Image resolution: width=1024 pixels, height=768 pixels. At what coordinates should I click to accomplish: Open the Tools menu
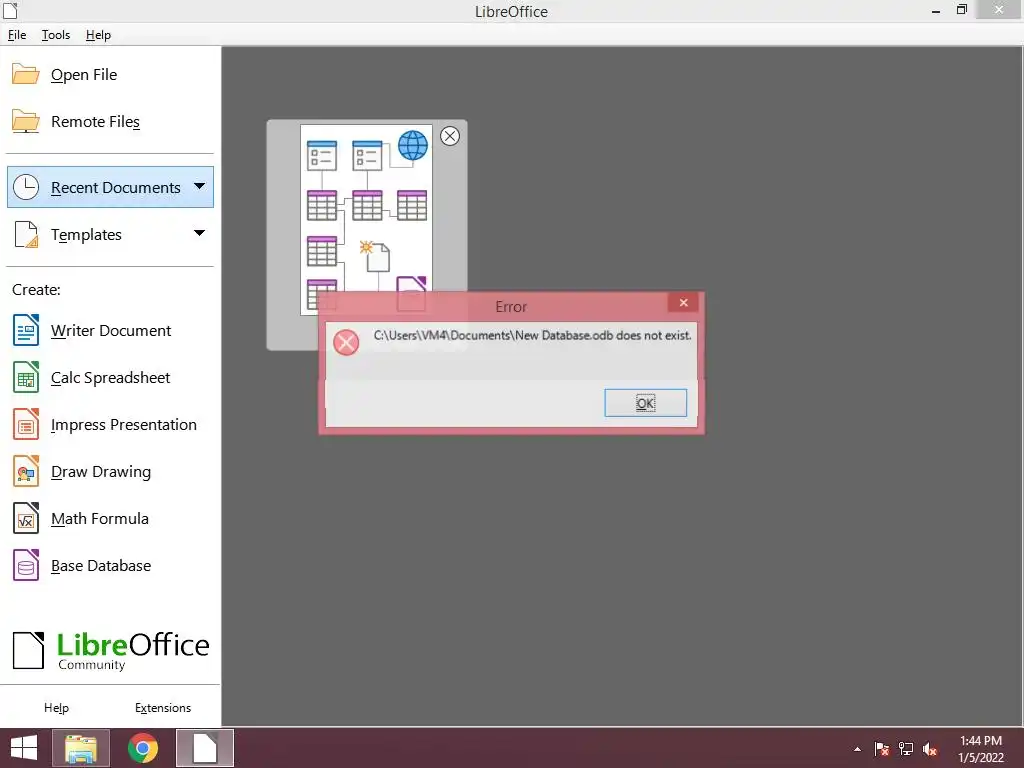tap(56, 35)
